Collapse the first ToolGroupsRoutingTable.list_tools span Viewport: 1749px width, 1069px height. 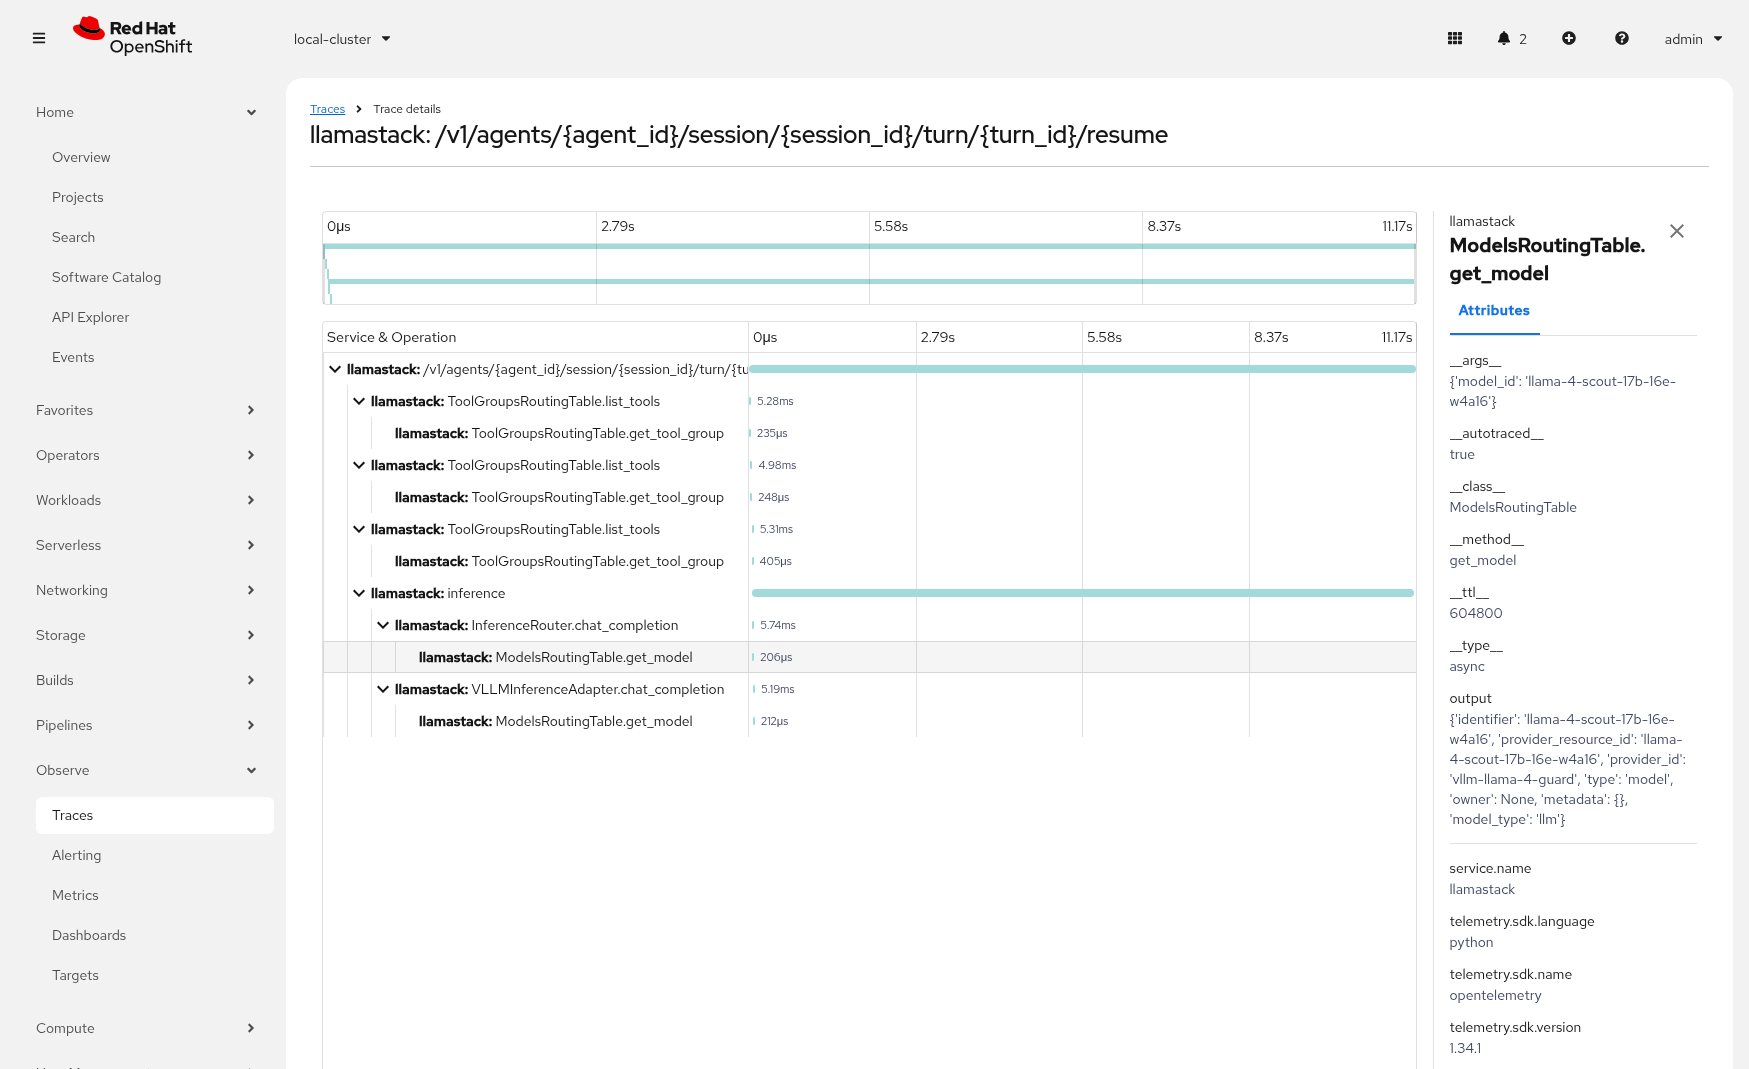(359, 401)
